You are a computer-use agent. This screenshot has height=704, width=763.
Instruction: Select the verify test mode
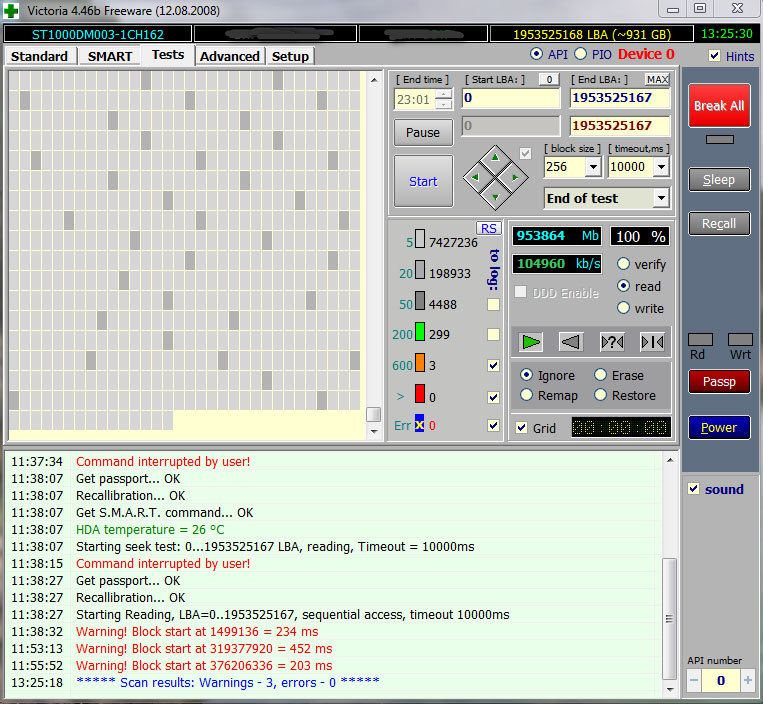[623, 264]
